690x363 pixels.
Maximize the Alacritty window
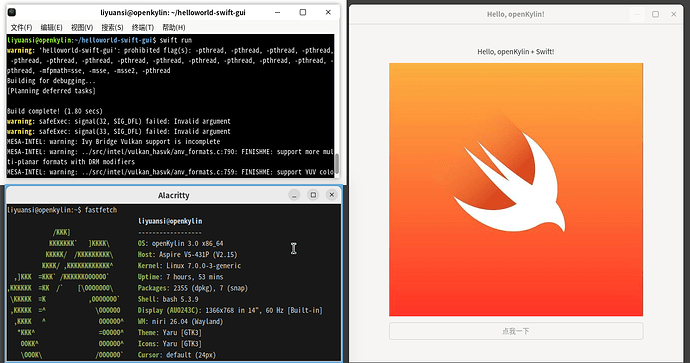(313, 194)
